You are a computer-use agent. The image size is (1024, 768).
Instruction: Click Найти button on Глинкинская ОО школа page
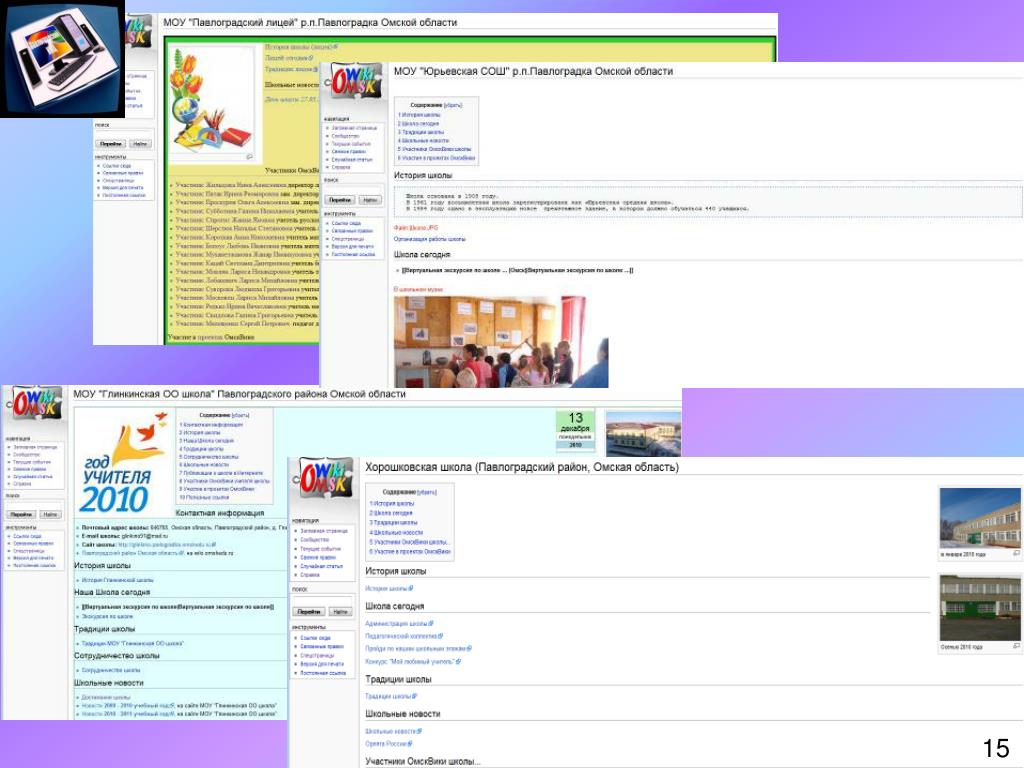(50, 515)
